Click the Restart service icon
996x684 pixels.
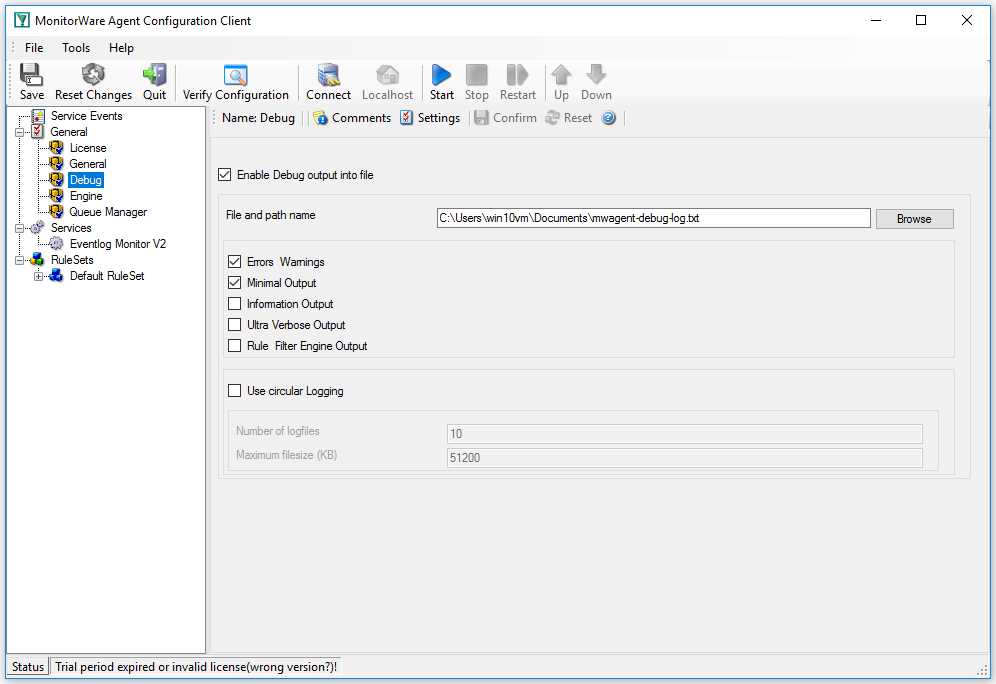click(x=518, y=75)
